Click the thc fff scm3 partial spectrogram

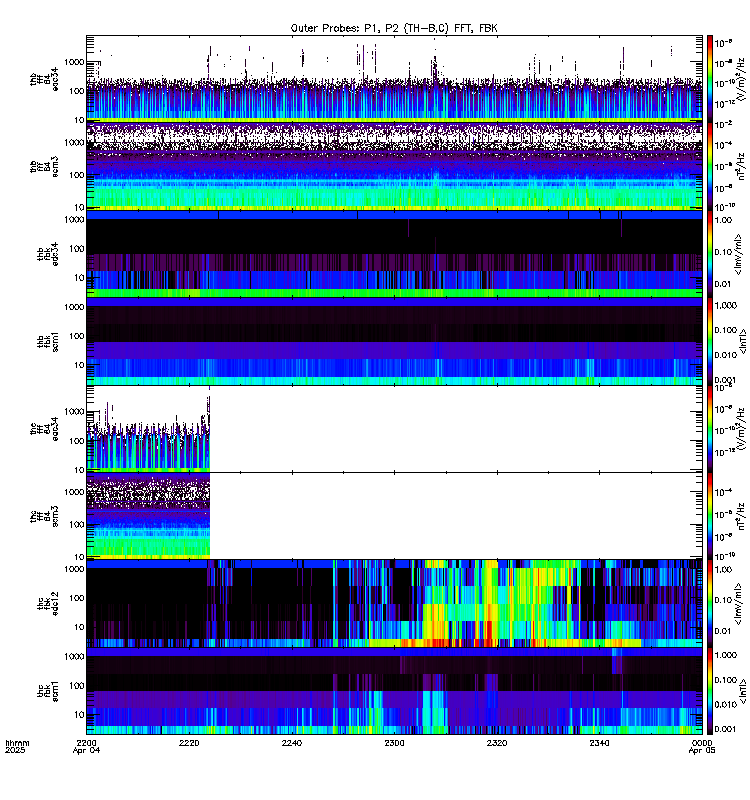[x=148, y=516]
